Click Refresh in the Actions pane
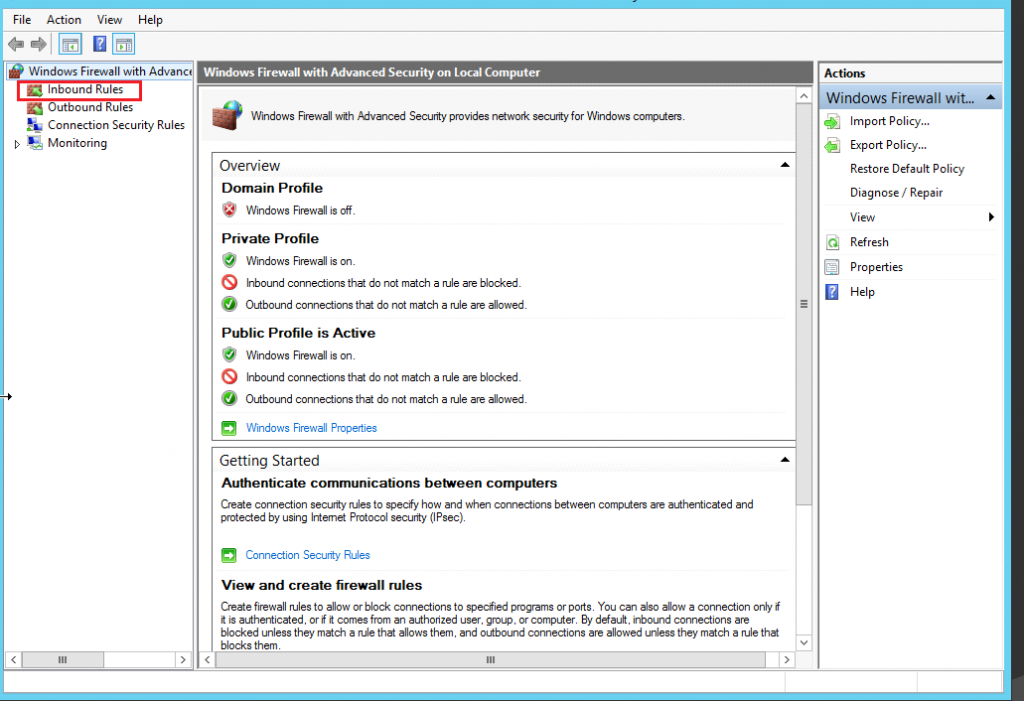 (869, 242)
